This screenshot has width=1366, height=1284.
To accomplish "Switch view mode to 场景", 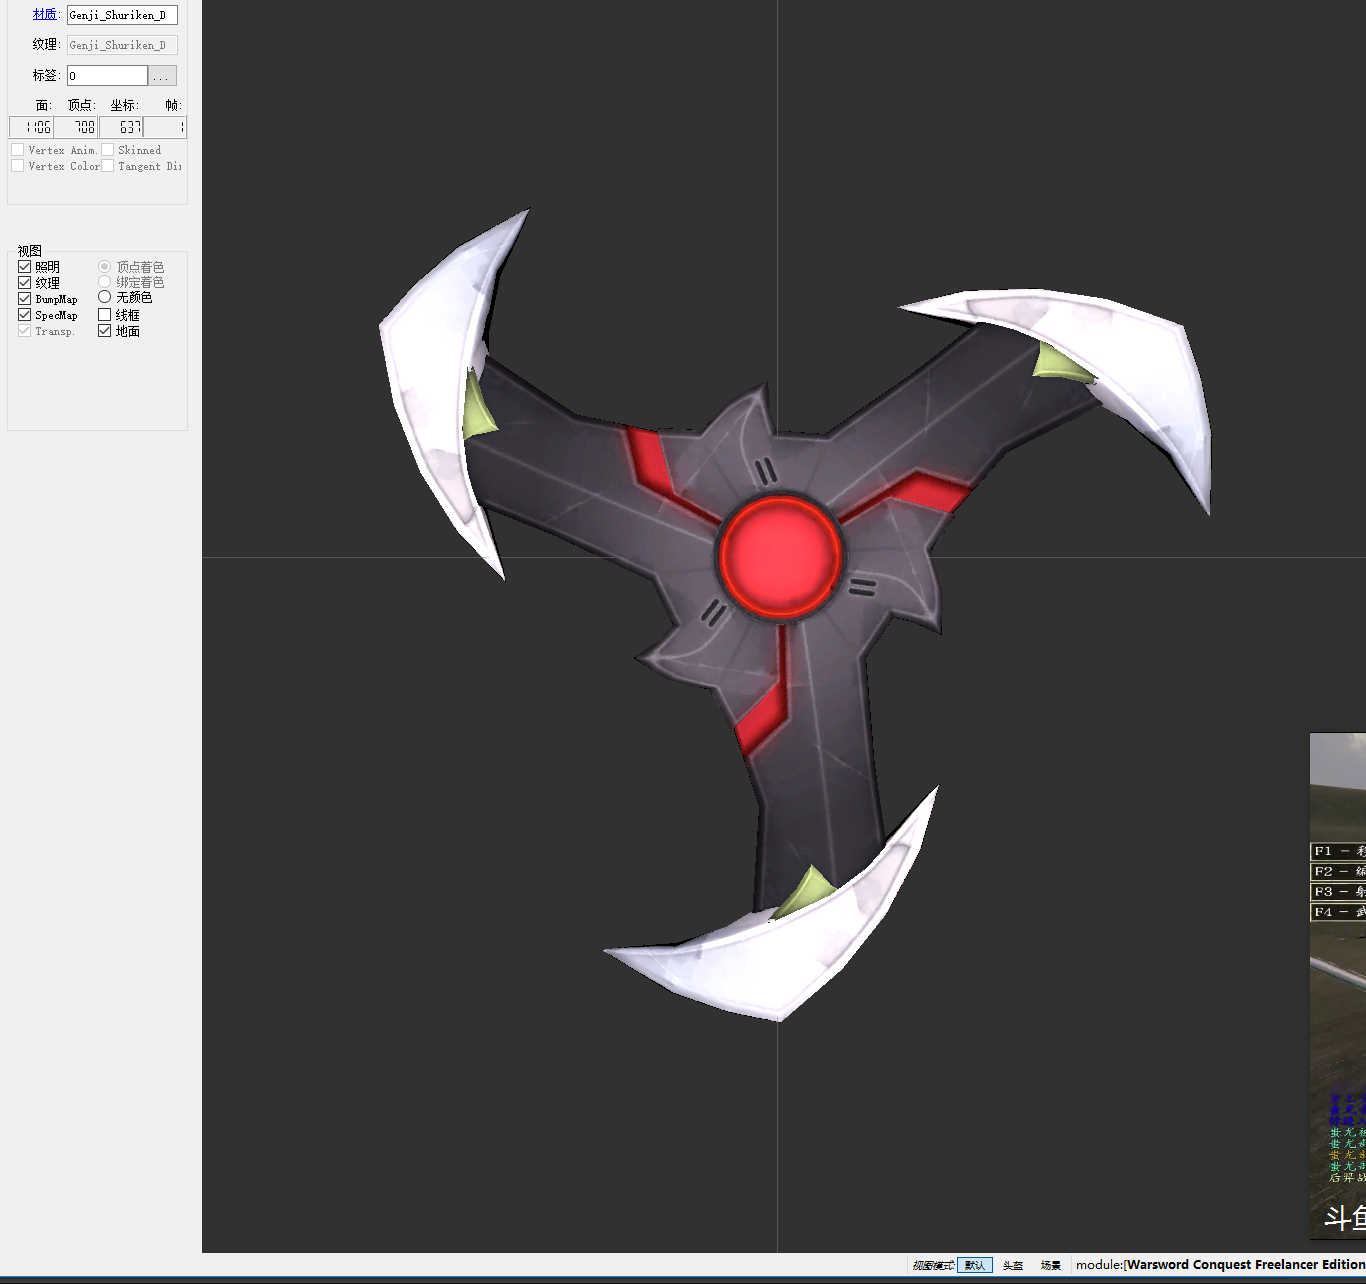I will [x=1050, y=1266].
